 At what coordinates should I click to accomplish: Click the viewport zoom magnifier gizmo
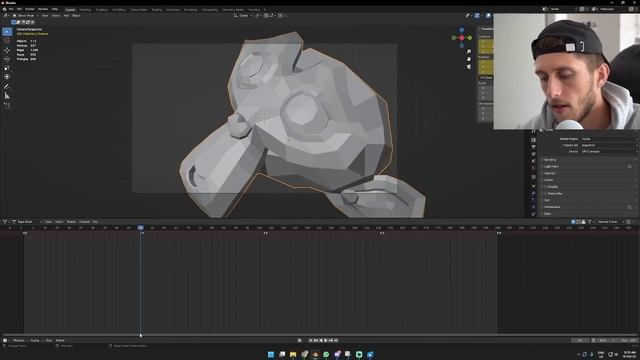pos(469,51)
